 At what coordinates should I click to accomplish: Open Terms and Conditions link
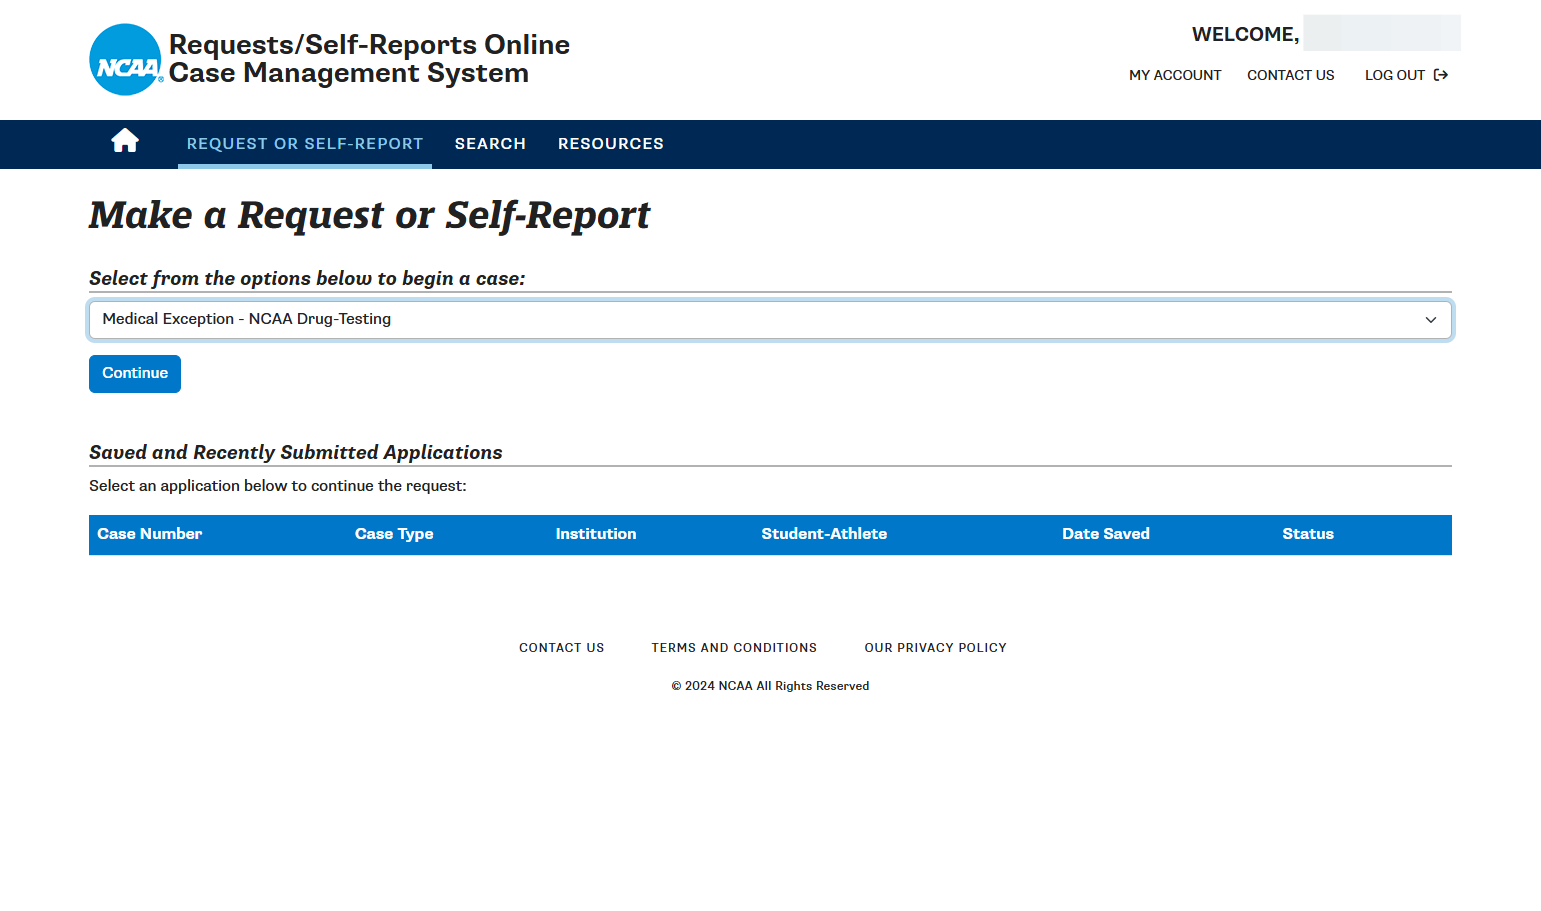click(734, 648)
